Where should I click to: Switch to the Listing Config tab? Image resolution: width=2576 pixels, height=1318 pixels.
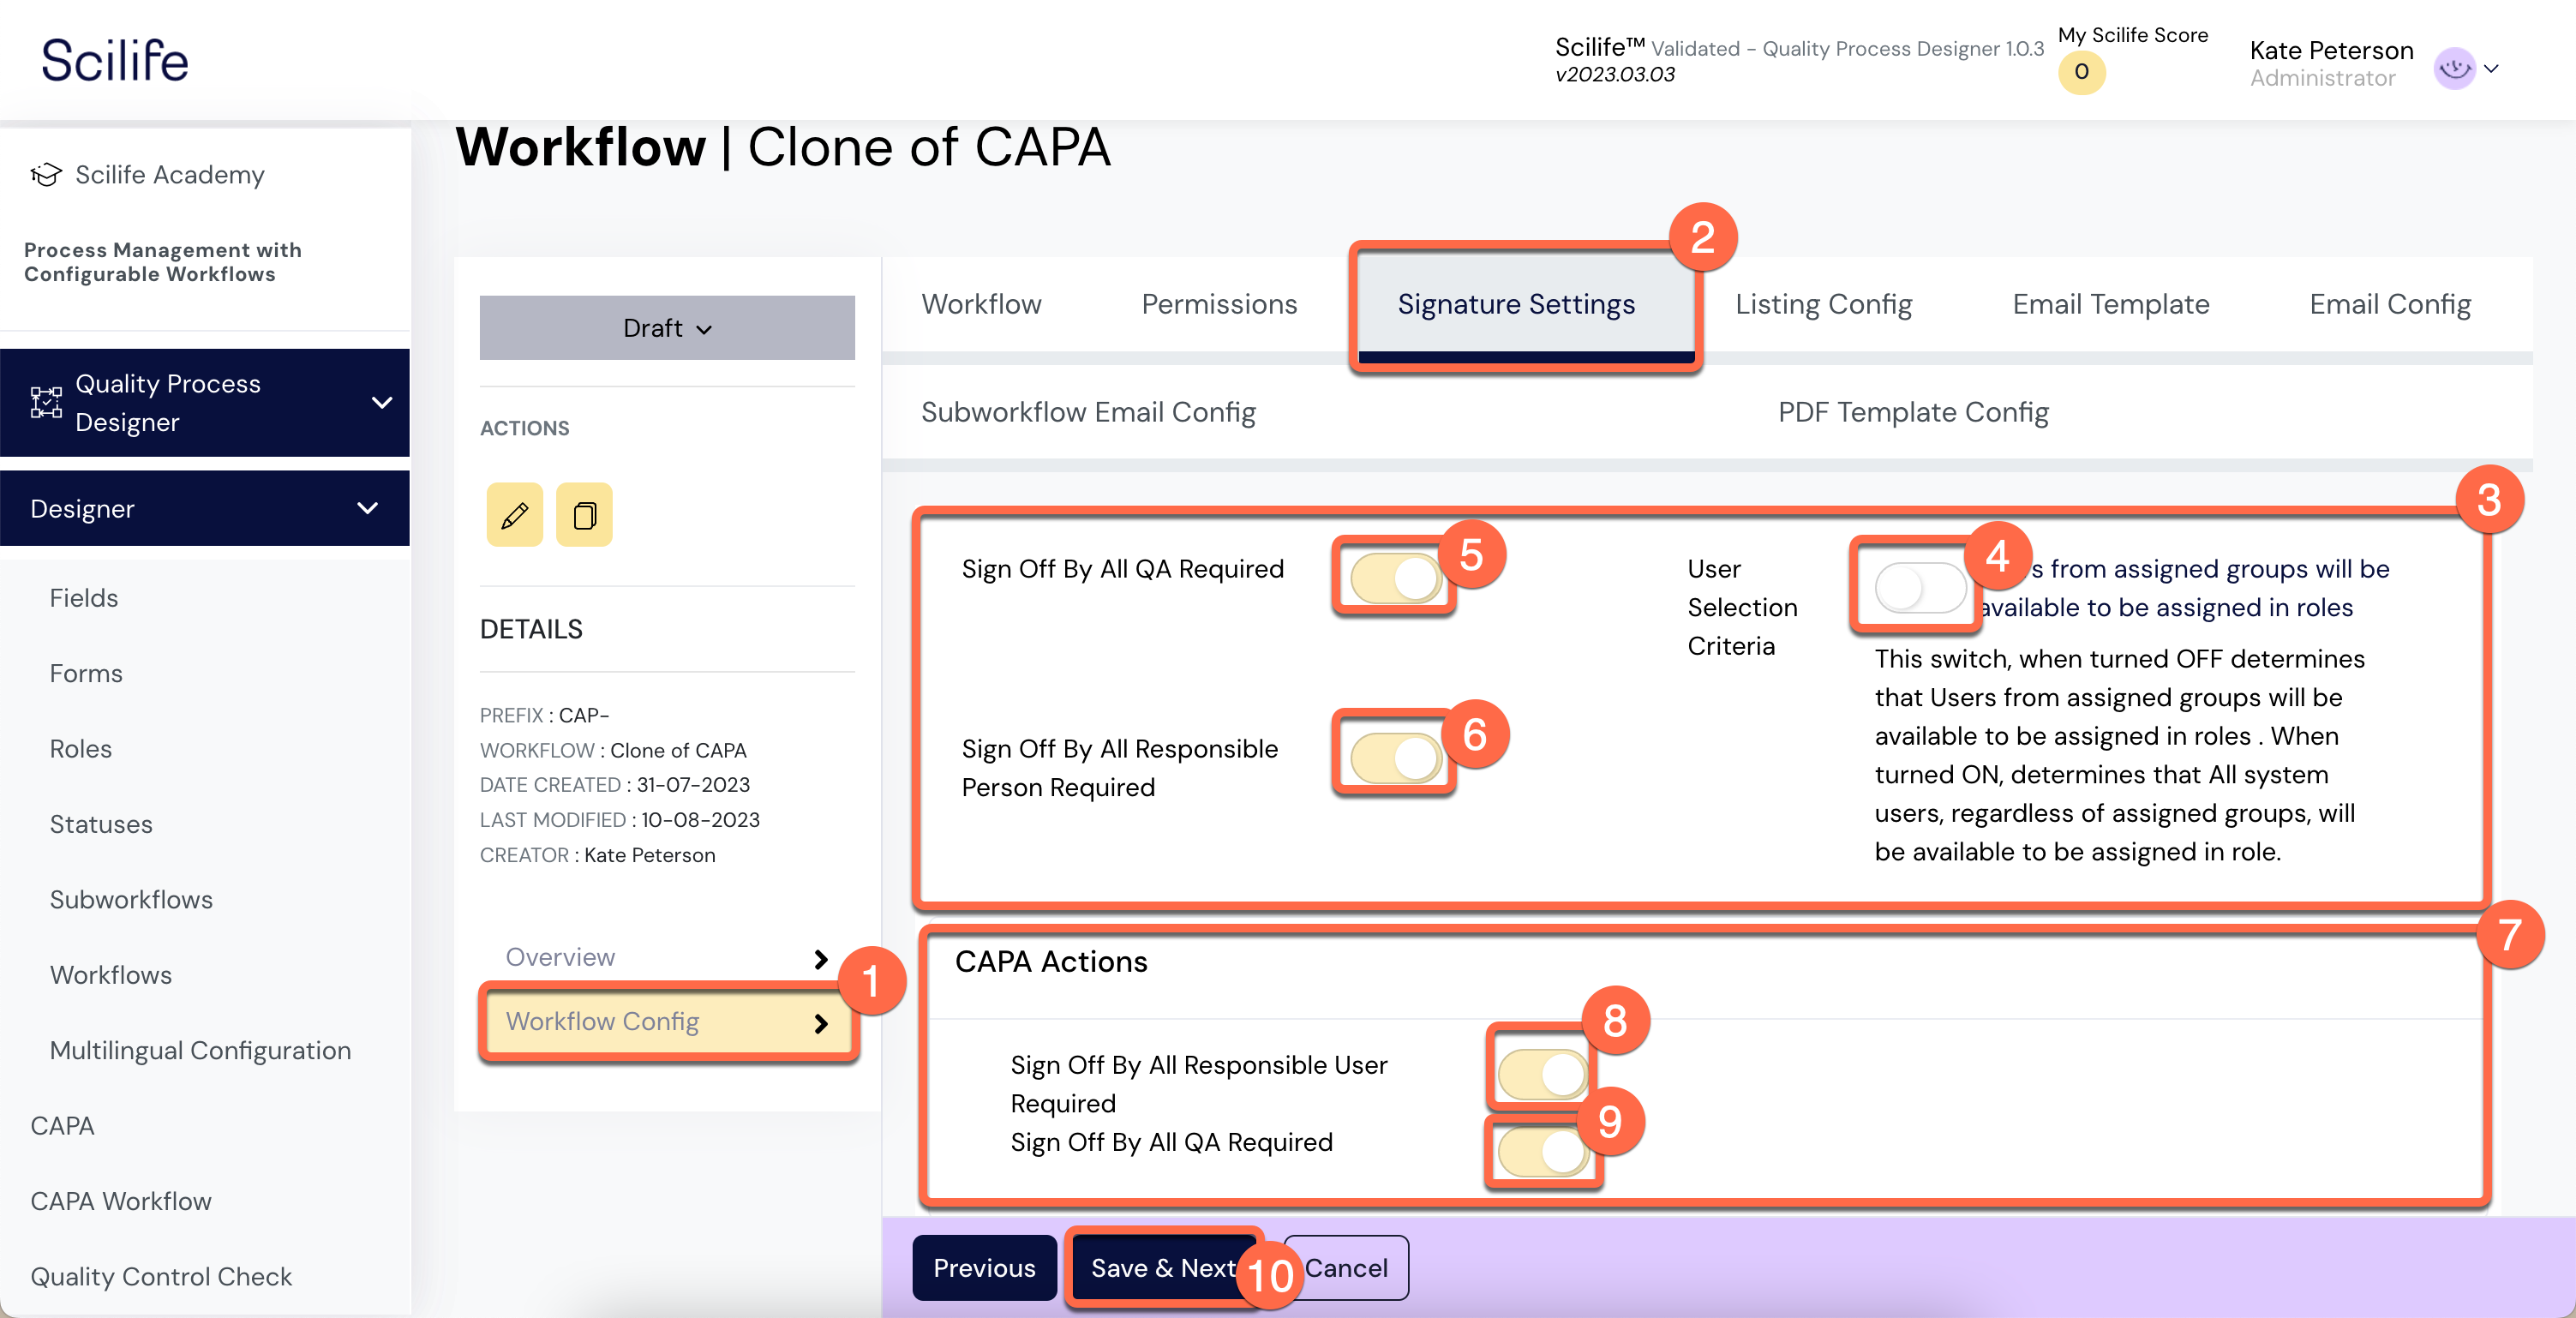1823,304
